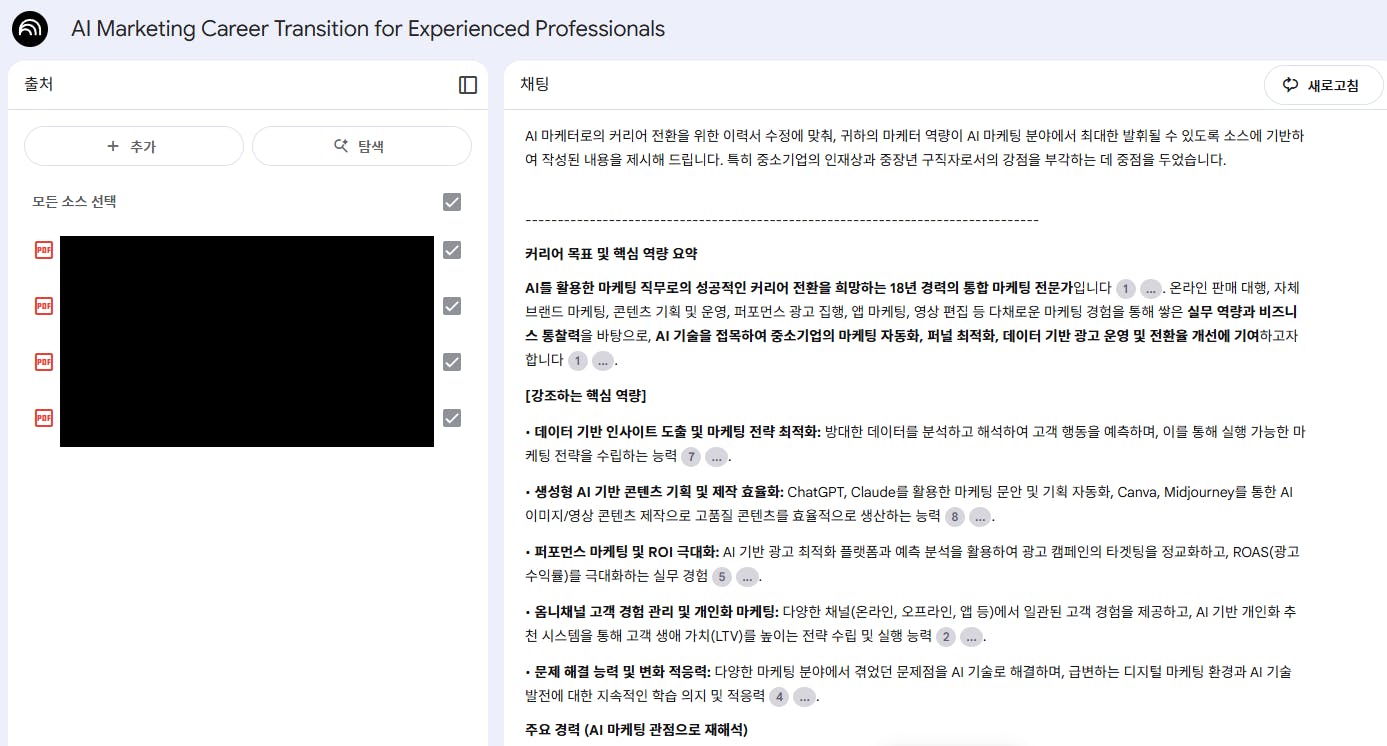Viewport: 1387px width, 746px height.
Task: Expand the ellipsis chip beside citation 8
Action: pyautogui.click(x=980, y=516)
